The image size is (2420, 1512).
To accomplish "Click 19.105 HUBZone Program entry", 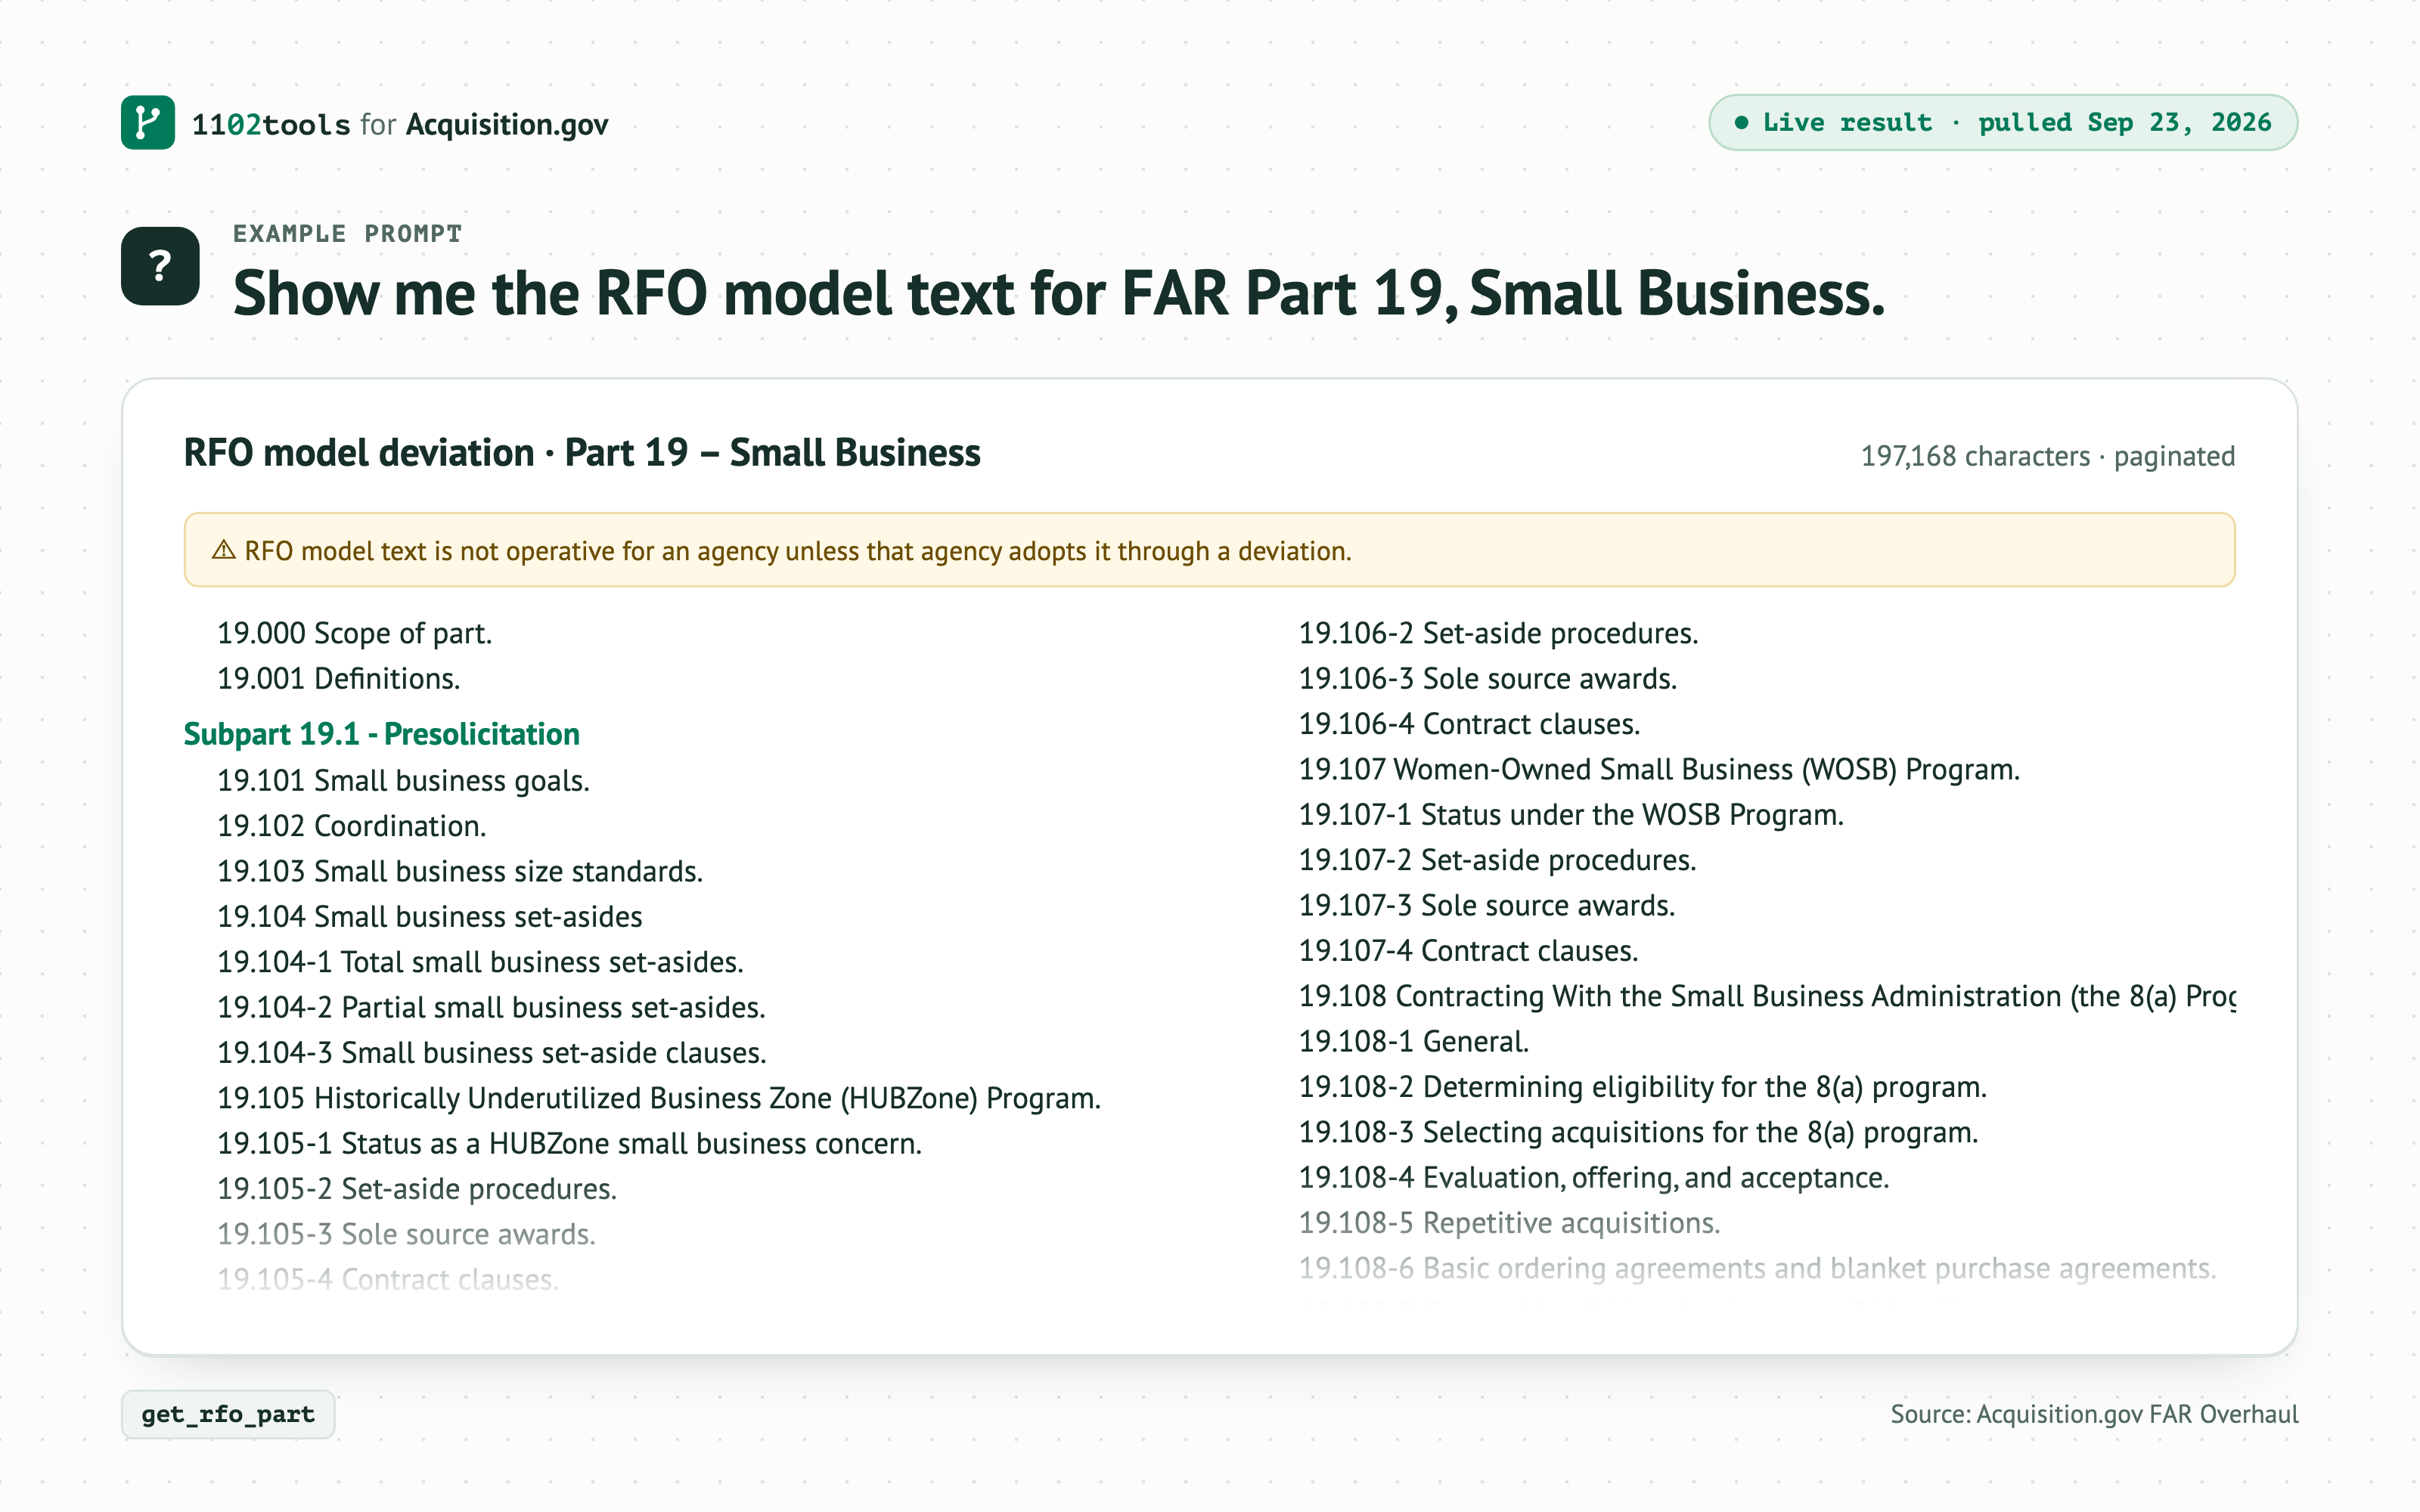I will (x=659, y=1098).
